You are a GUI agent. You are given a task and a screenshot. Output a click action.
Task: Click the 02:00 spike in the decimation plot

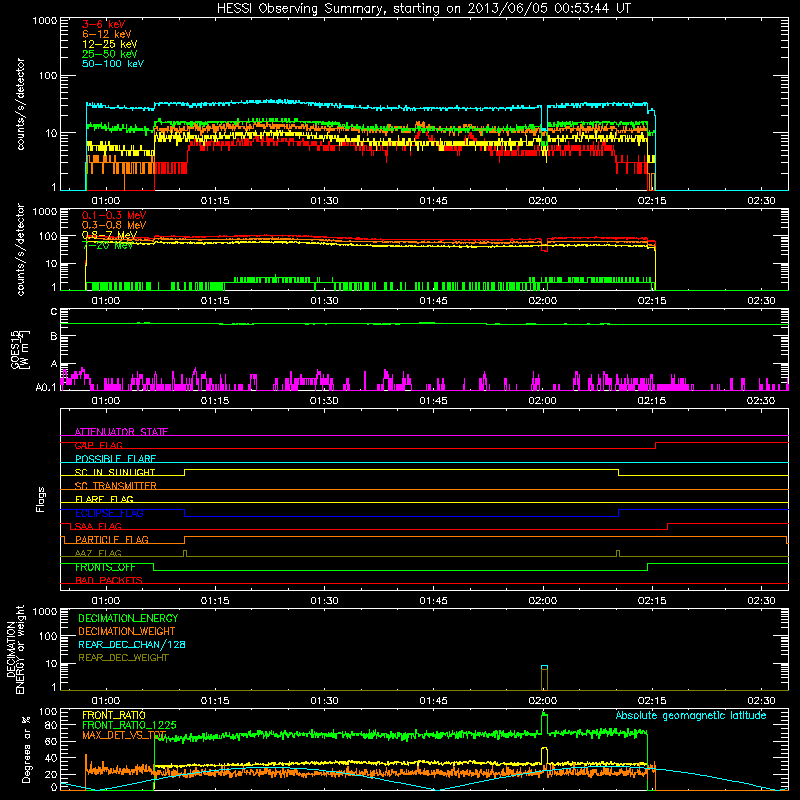tap(544, 678)
